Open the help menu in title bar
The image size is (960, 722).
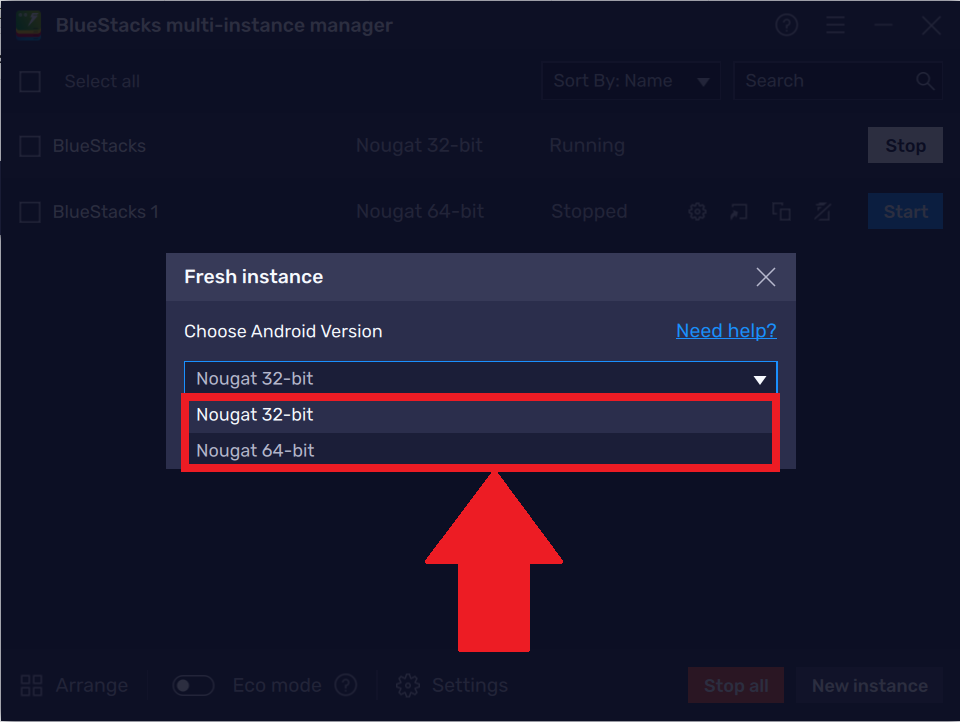(786, 25)
